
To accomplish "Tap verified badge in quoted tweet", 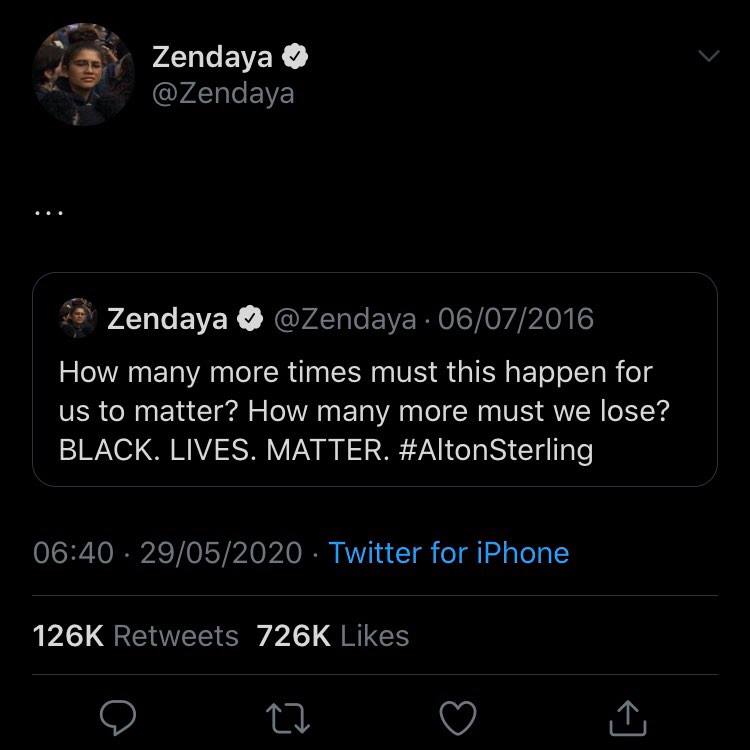I will (x=250, y=319).
